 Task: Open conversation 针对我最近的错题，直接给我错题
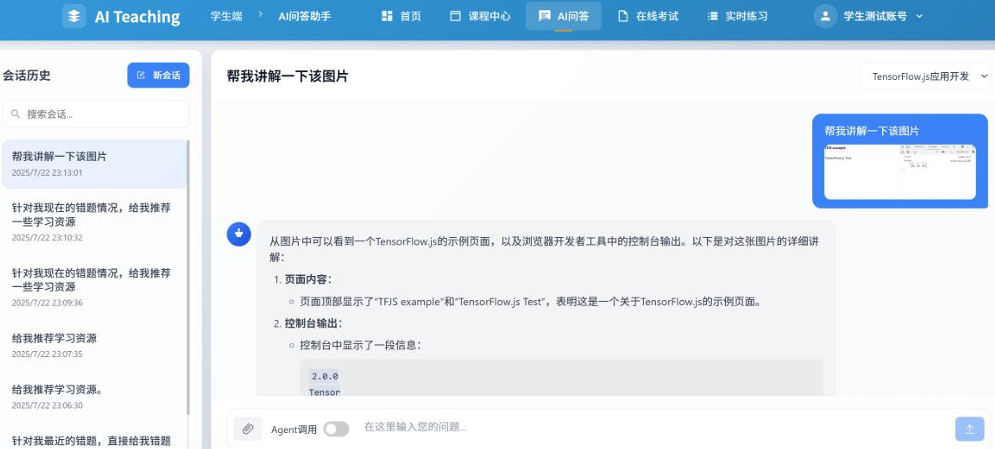pos(95,439)
